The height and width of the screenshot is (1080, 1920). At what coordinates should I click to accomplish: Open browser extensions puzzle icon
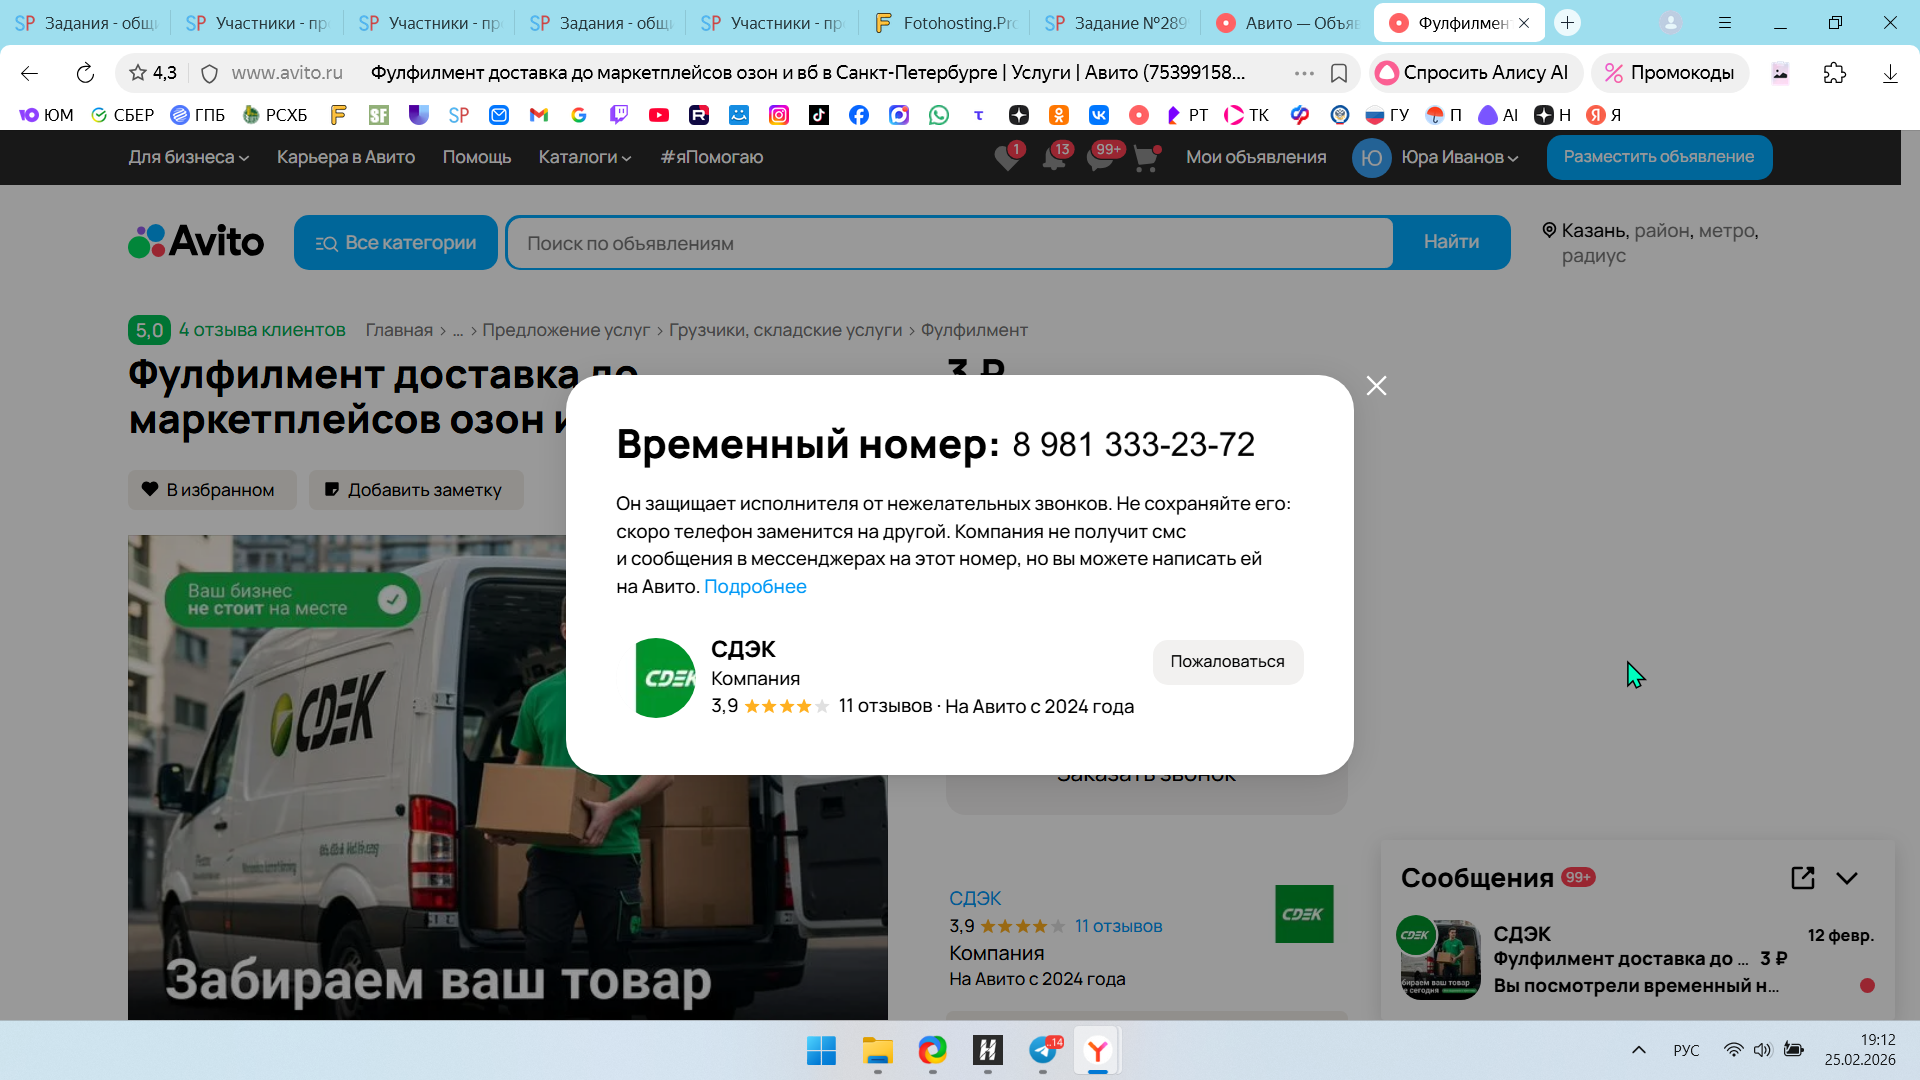(x=1834, y=73)
